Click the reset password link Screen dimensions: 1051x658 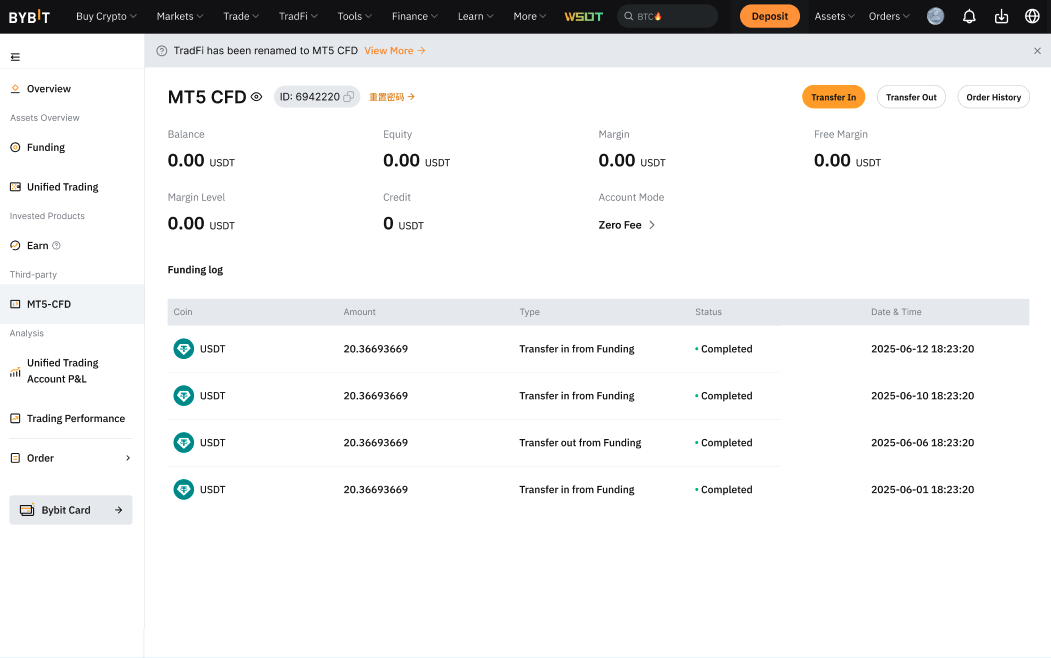coord(392,97)
